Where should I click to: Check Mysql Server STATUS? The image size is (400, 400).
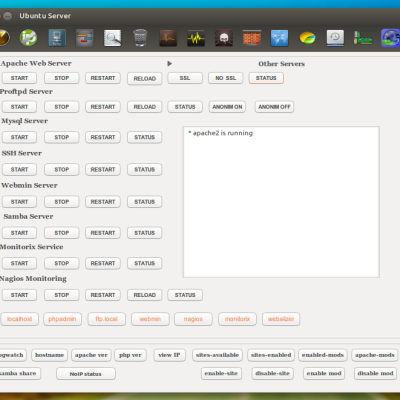point(145,137)
